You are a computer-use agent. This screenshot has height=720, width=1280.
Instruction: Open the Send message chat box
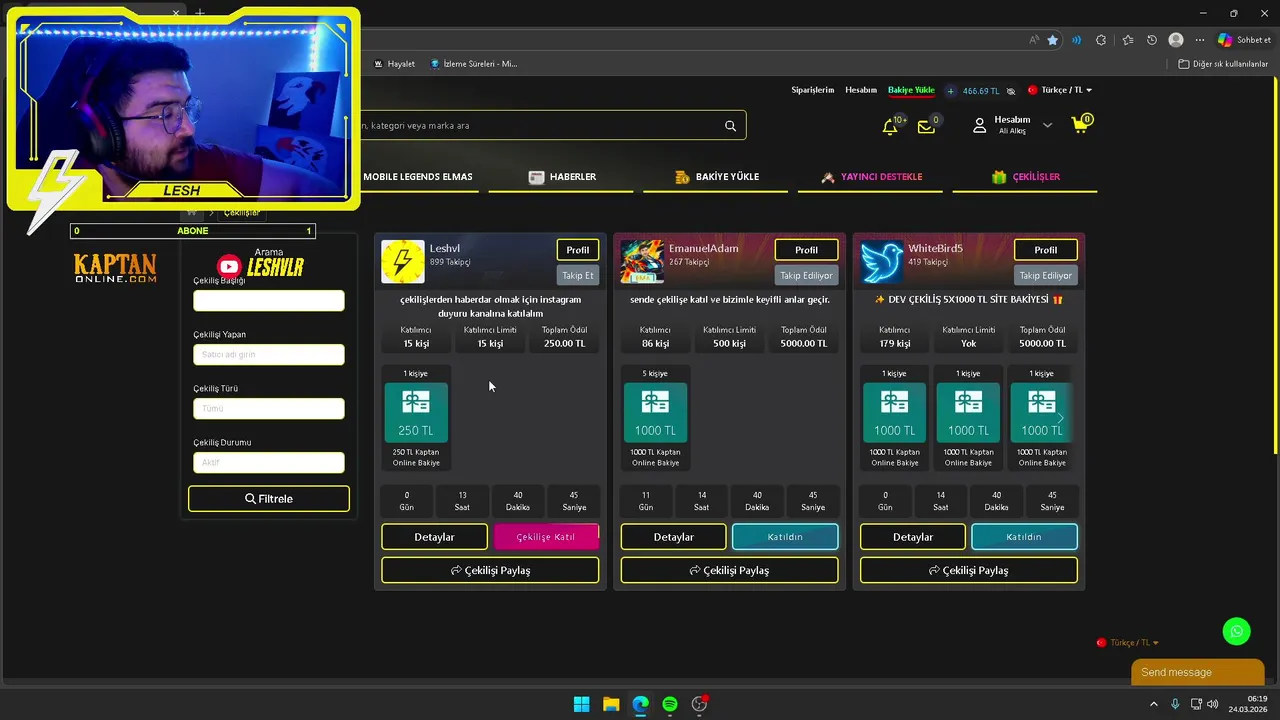click(x=1197, y=672)
